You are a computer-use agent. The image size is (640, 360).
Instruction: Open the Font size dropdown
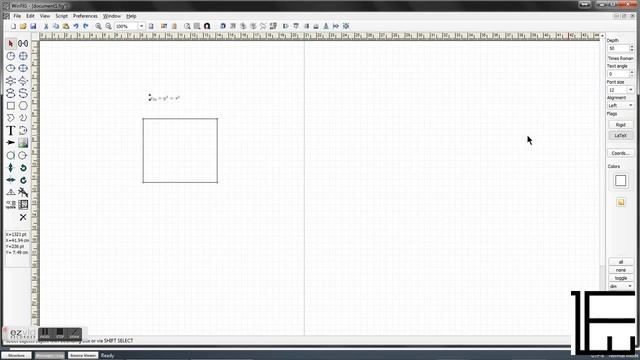[x=631, y=90]
